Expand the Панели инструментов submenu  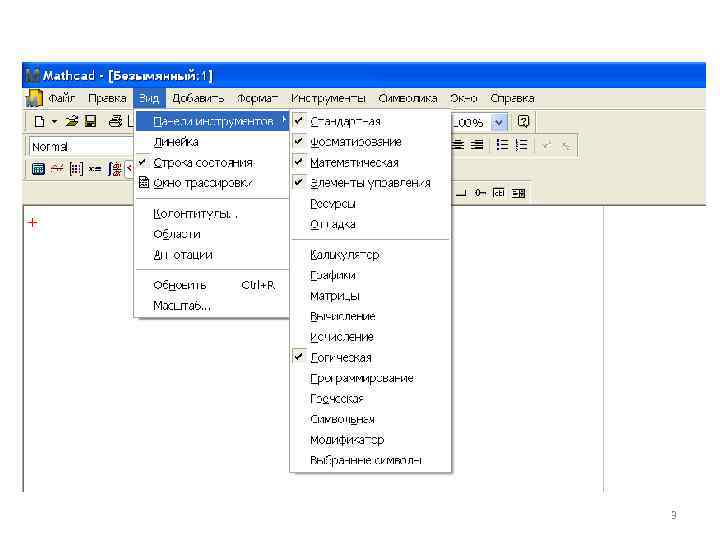pyautogui.click(x=212, y=121)
